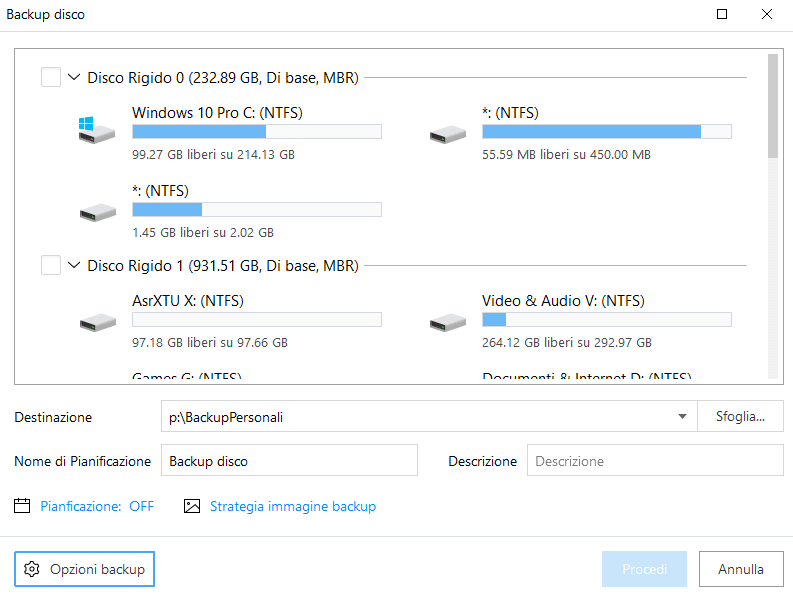Click the 2.02 GB NTFS partition icon
Image resolution: width=793 pixels, height=601 pixels.
pyautogui.click(x=98, y=211)
